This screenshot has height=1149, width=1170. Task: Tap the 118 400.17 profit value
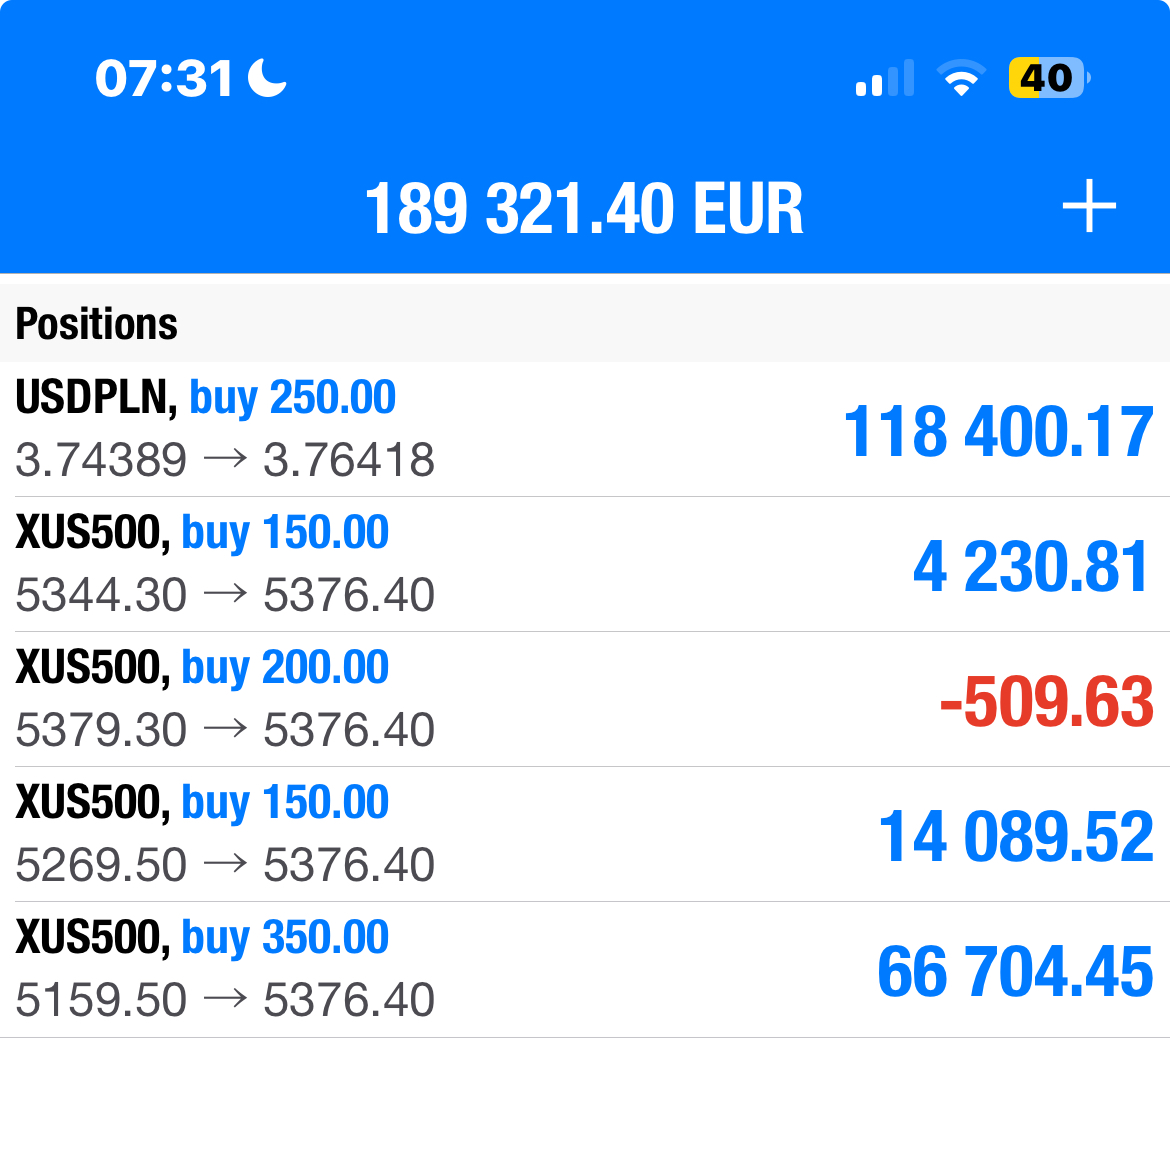(x=998, y=431)
